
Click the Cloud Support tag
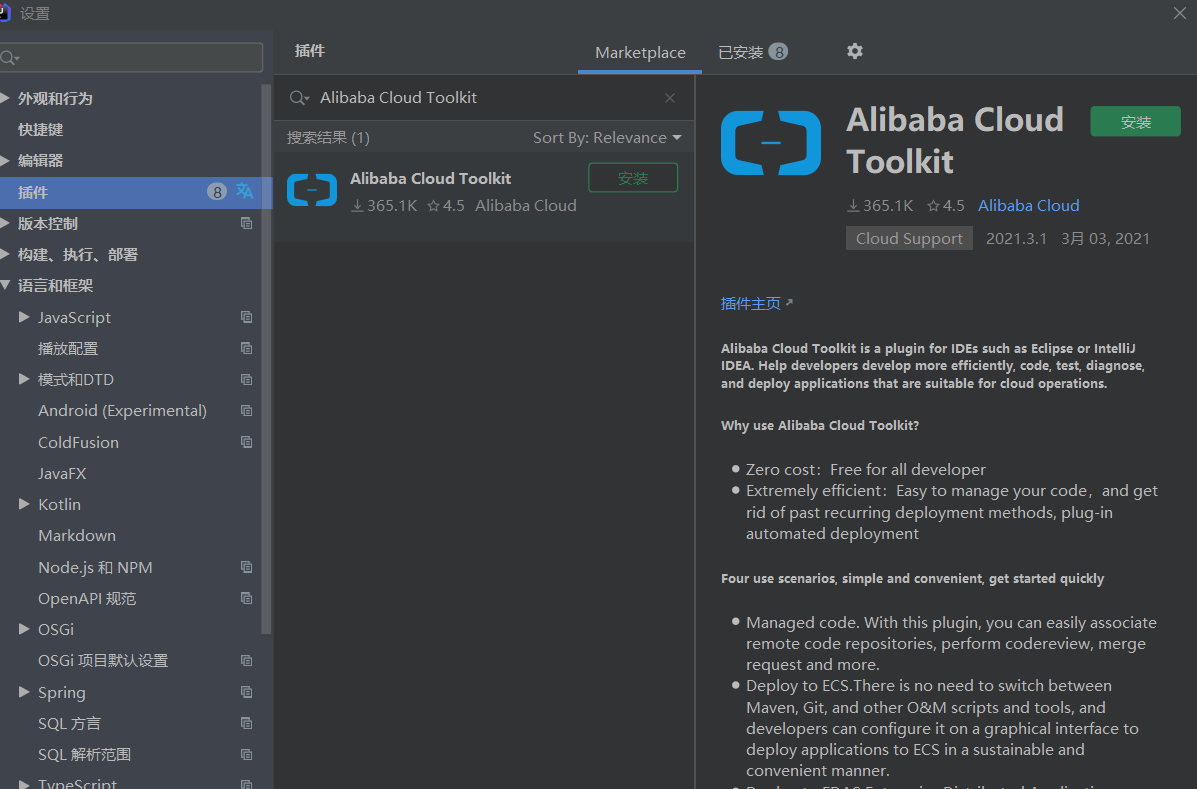[x=909, y=238]
